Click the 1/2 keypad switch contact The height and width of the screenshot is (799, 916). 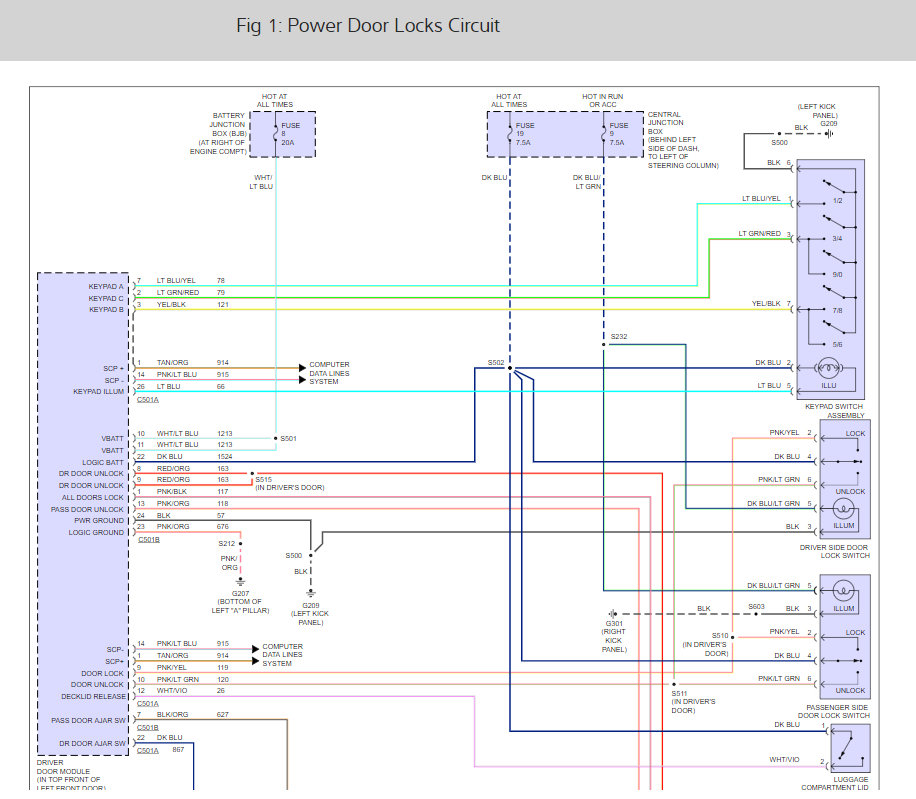click(838, 188)
